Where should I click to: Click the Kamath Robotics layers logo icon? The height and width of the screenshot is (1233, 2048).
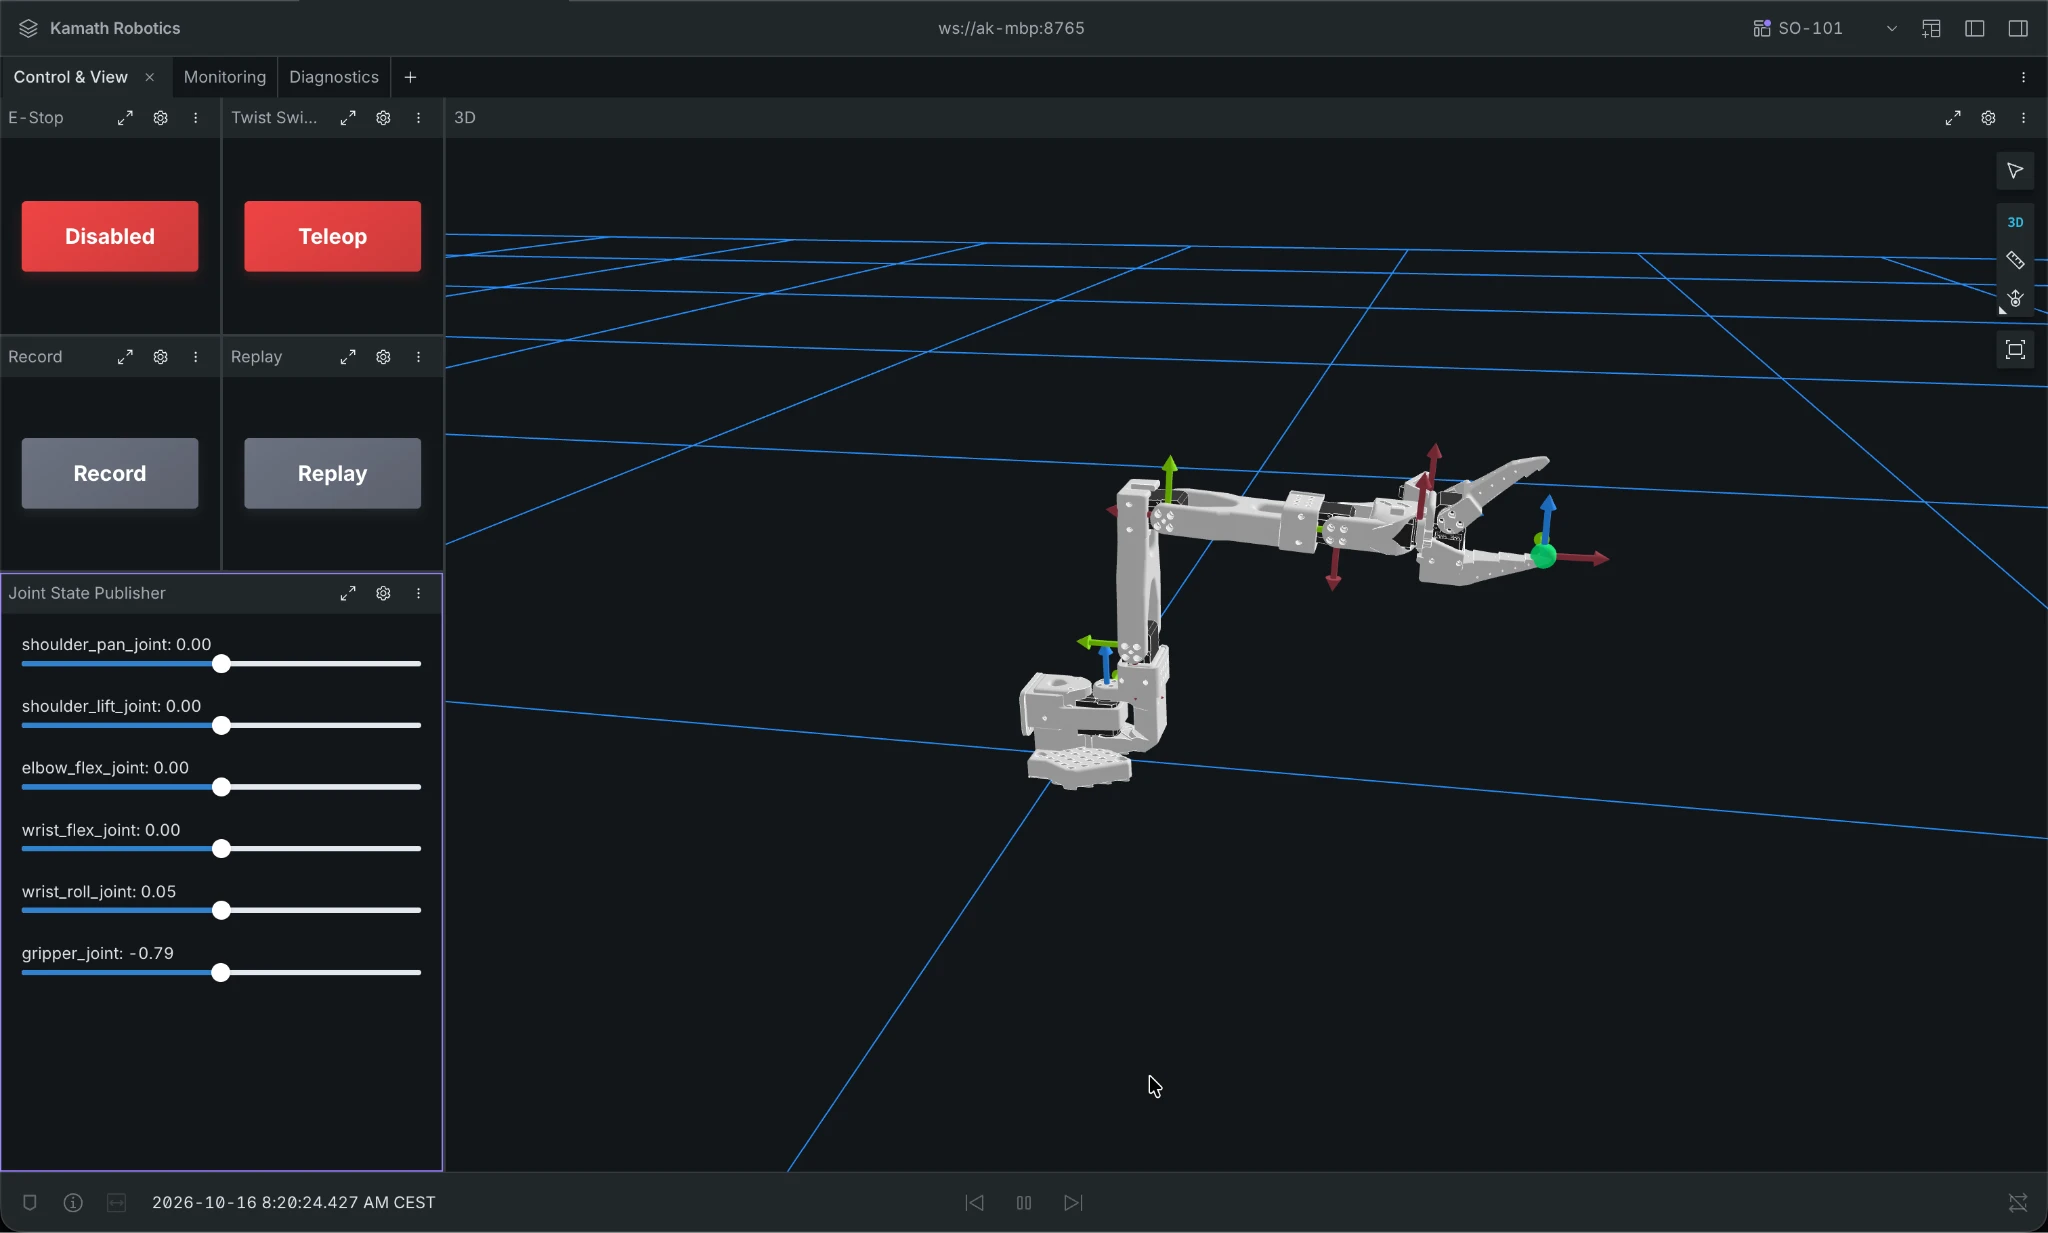pyautogui.click(x=28, y=28)
